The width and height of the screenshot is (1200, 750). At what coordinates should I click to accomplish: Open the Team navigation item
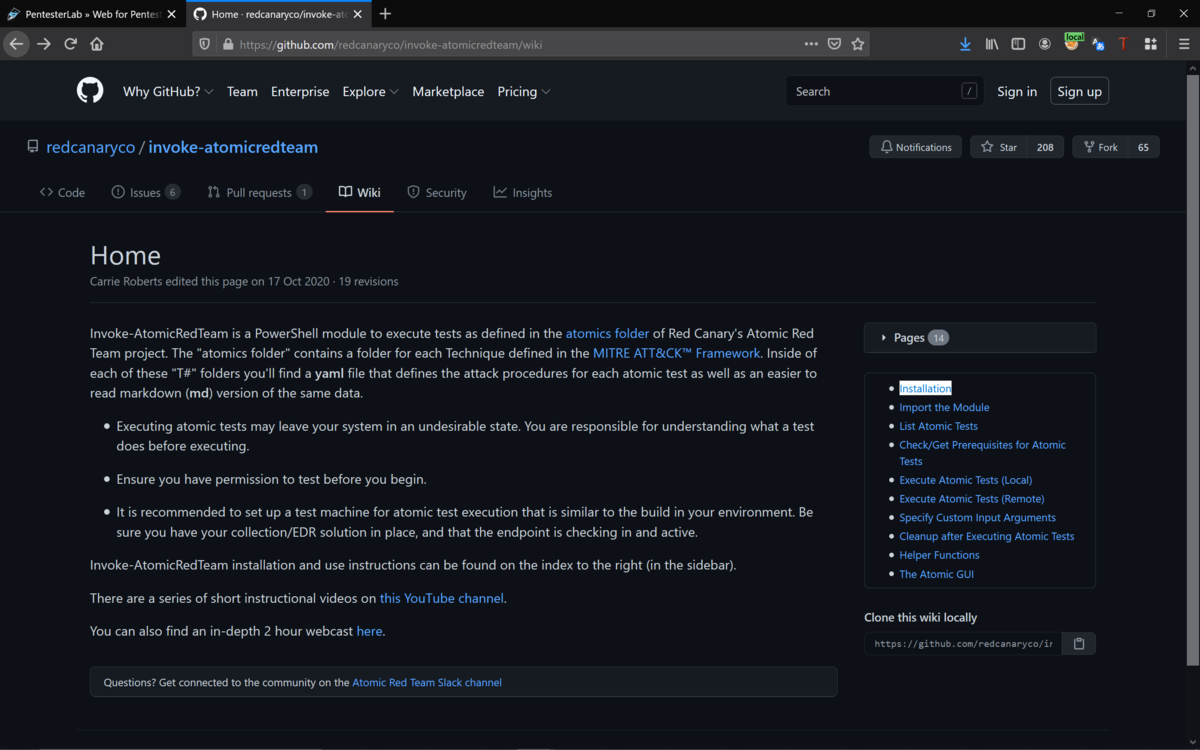pyautogui.click(x=242, y=91)
